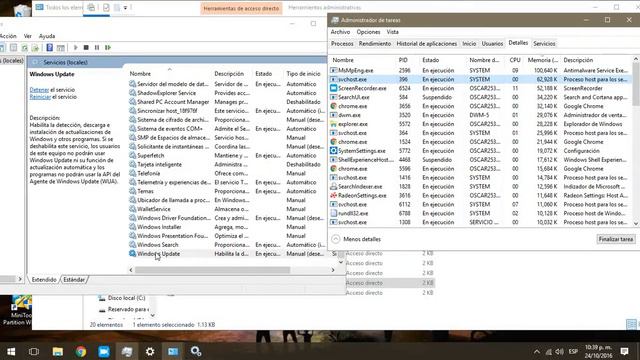Show hidden system tray icons chevron

537,351
